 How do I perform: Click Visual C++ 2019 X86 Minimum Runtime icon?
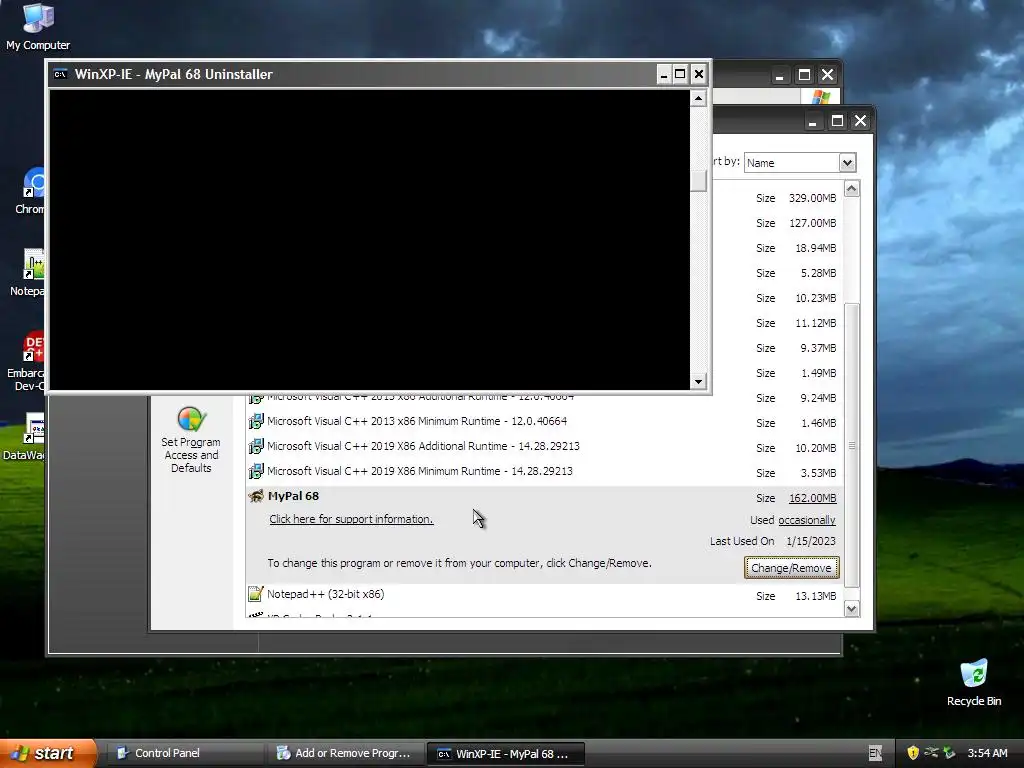pyautogui.click(x=256, y=471)
